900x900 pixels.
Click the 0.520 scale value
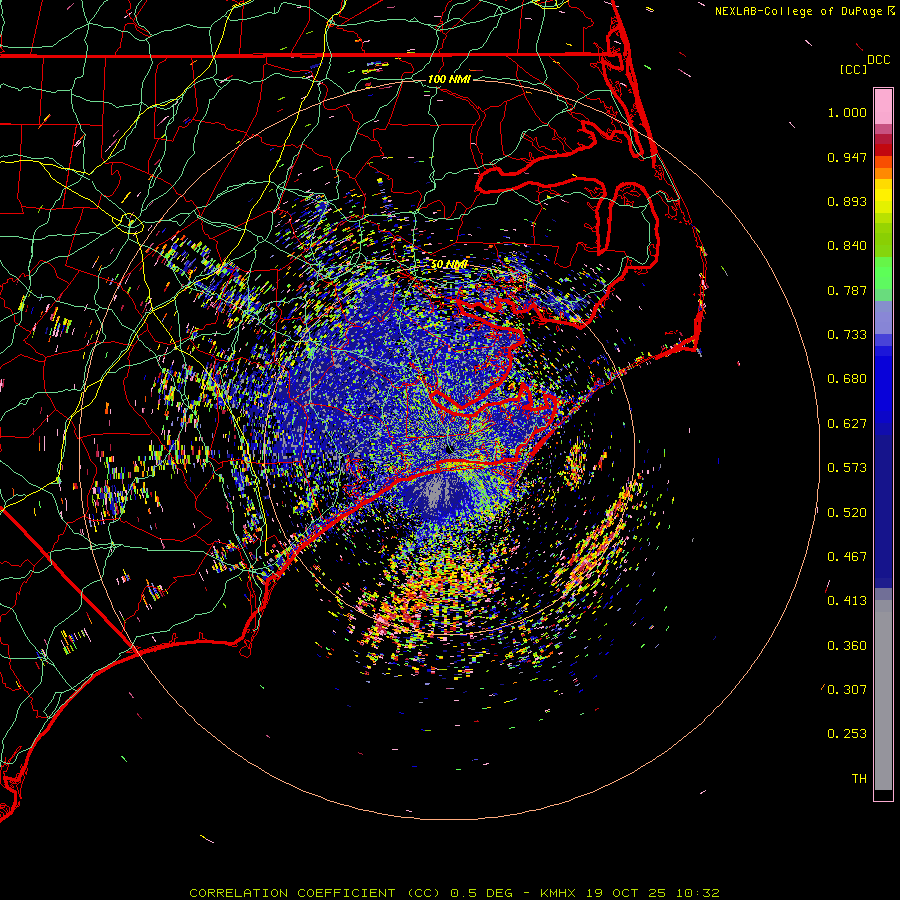(847, 513)
